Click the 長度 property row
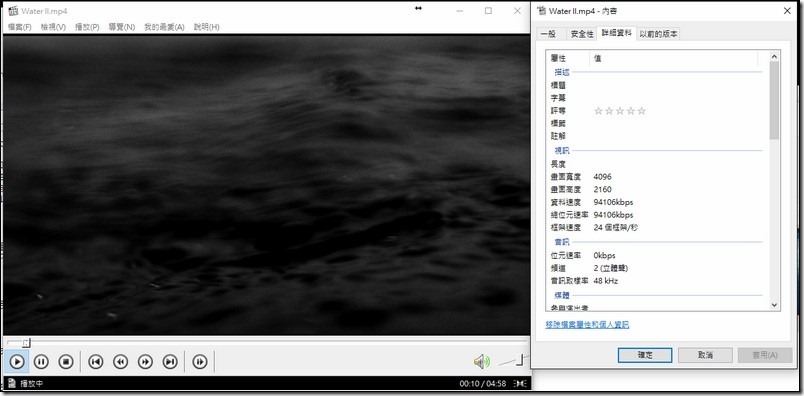This screenshot has height=396, width=804. pos(657,164)
